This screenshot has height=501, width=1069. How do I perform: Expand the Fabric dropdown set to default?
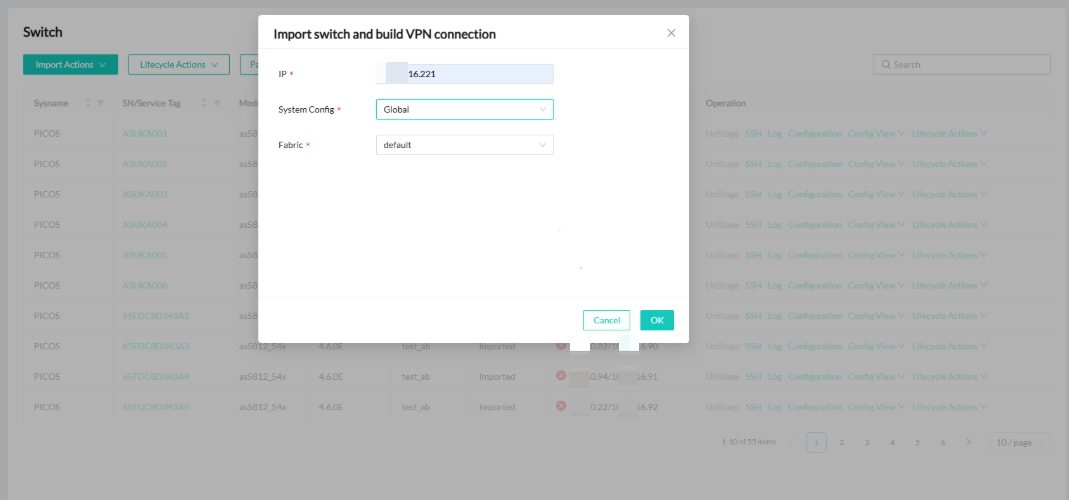[x=464, y=145]
